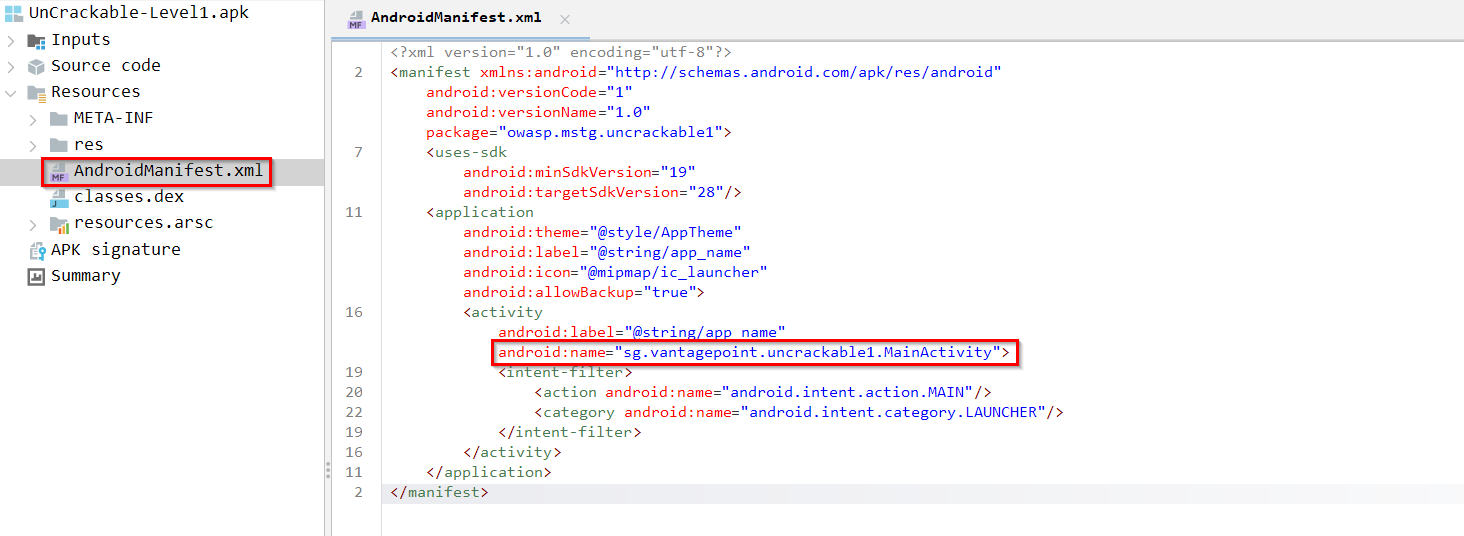
Task: Click the android:theme="@style/AppTheme" line
Action: tap(602, 232)
